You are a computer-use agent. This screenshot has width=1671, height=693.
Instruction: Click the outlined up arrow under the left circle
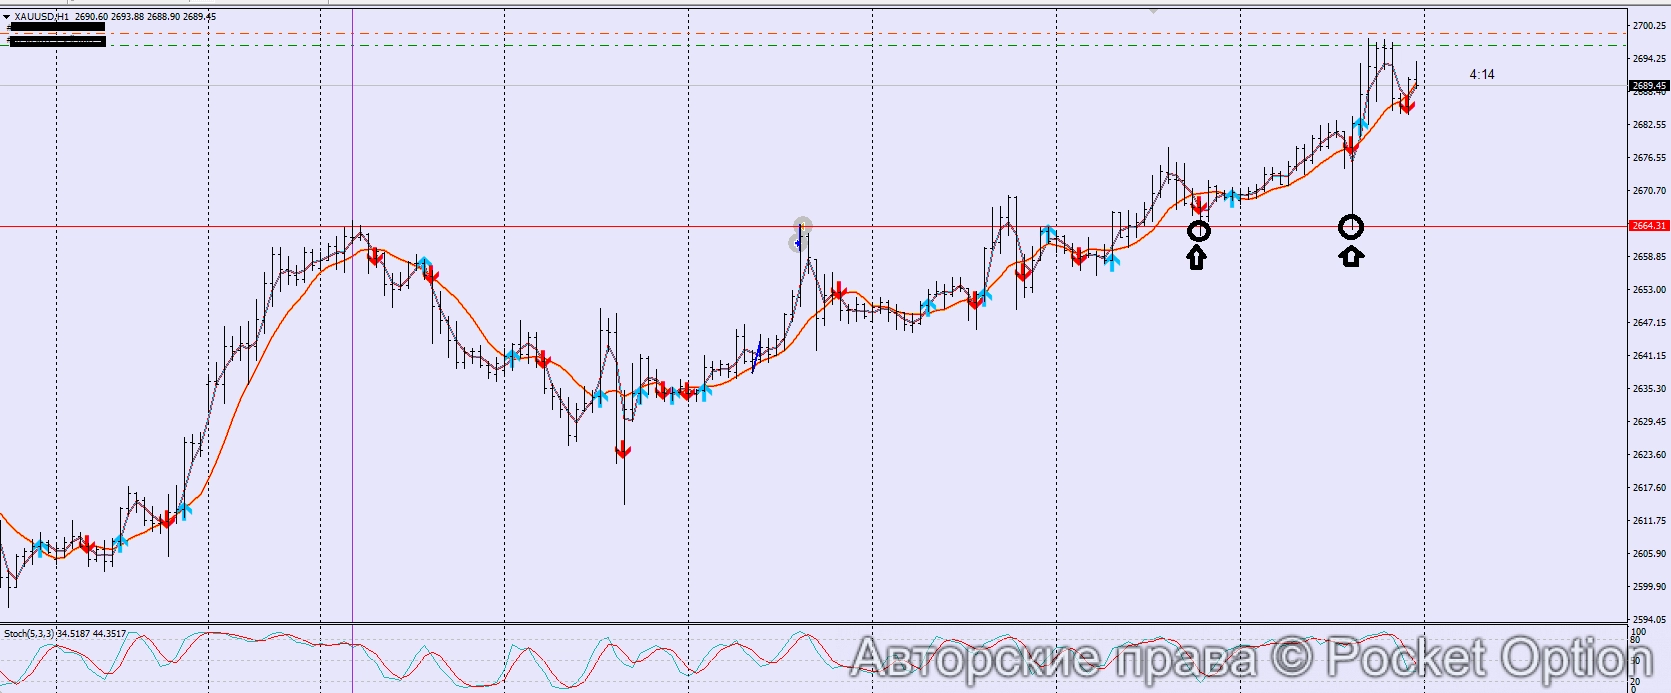(x=1197, y=258)
